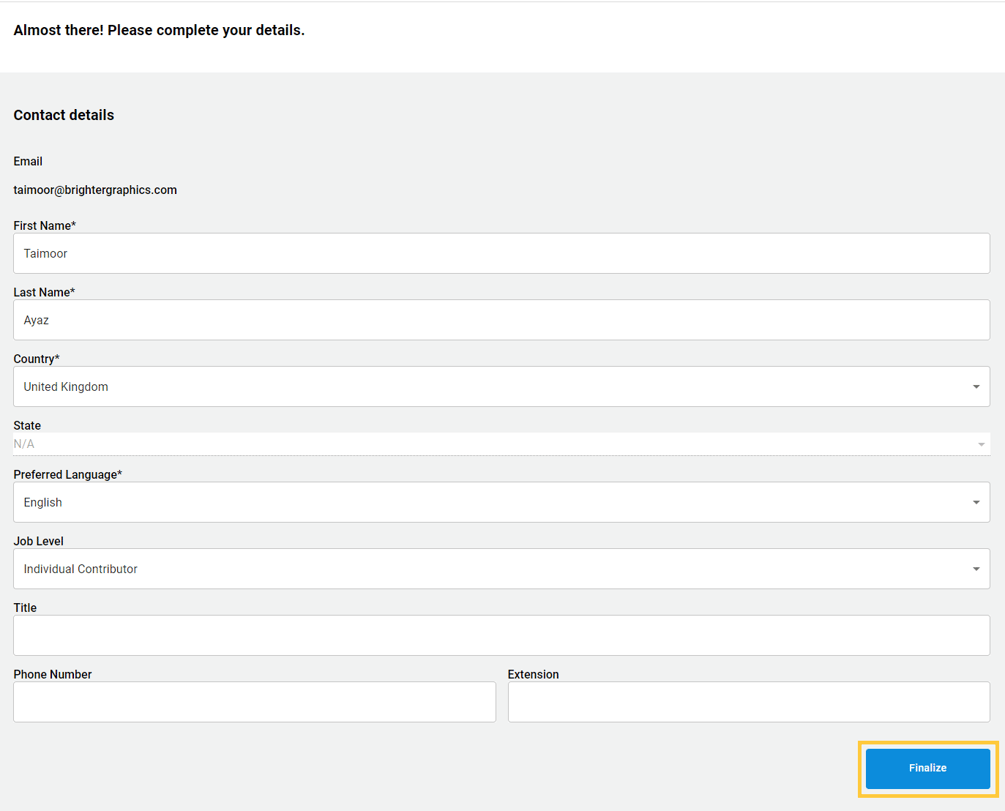
Task: Click the Extension input field
Action: tap(747, 701)
